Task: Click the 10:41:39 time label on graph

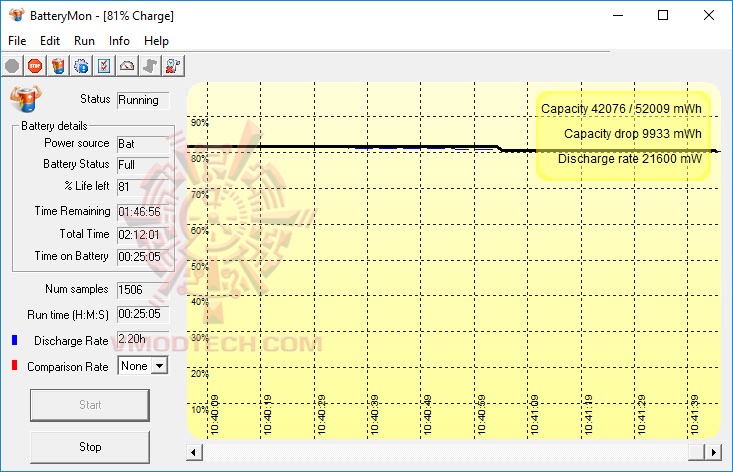Action: 695,415
